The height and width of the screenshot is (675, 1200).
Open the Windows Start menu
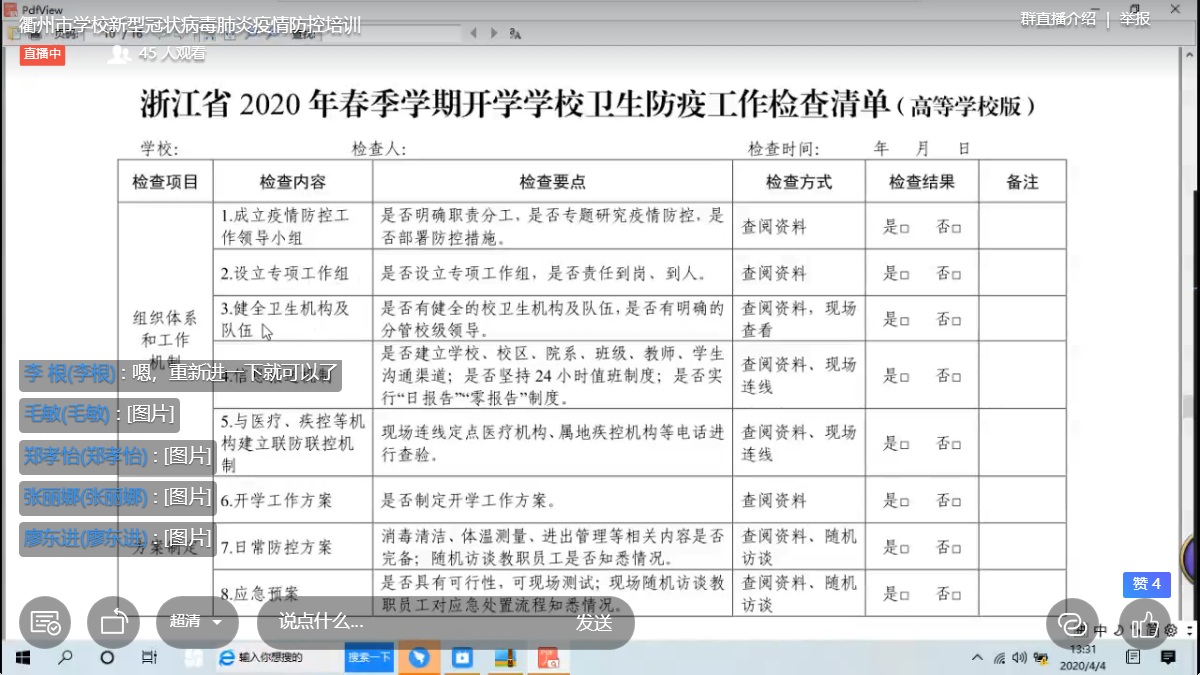(21, 658)
